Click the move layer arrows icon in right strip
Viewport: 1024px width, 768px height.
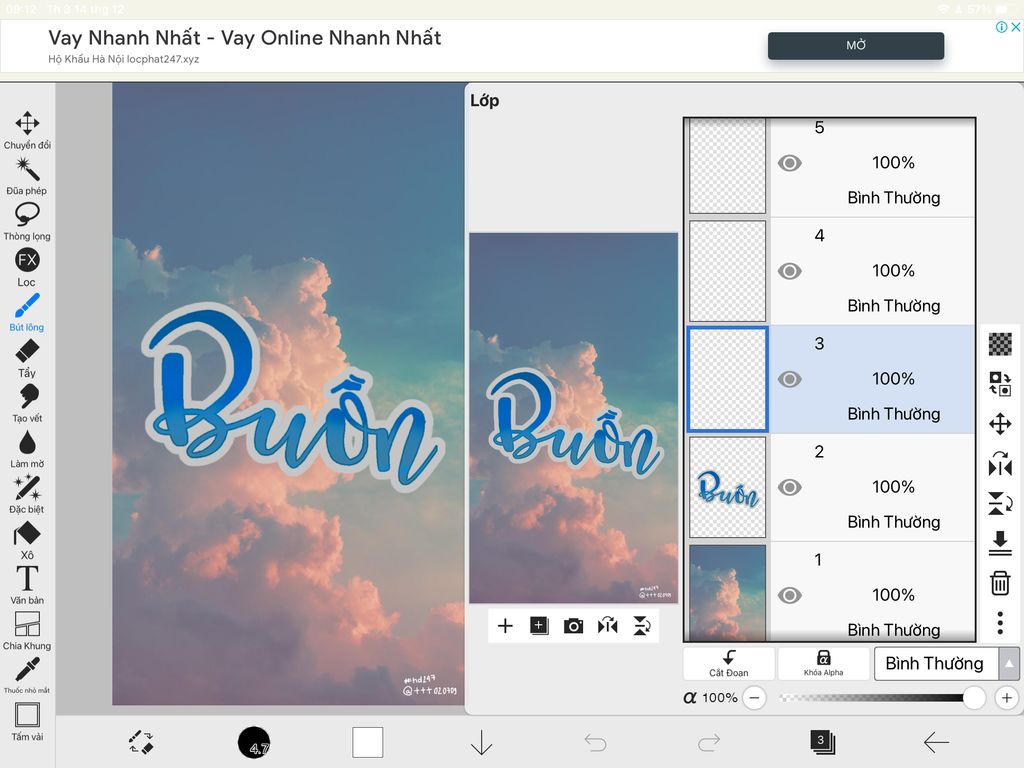tap(1000, 424)
